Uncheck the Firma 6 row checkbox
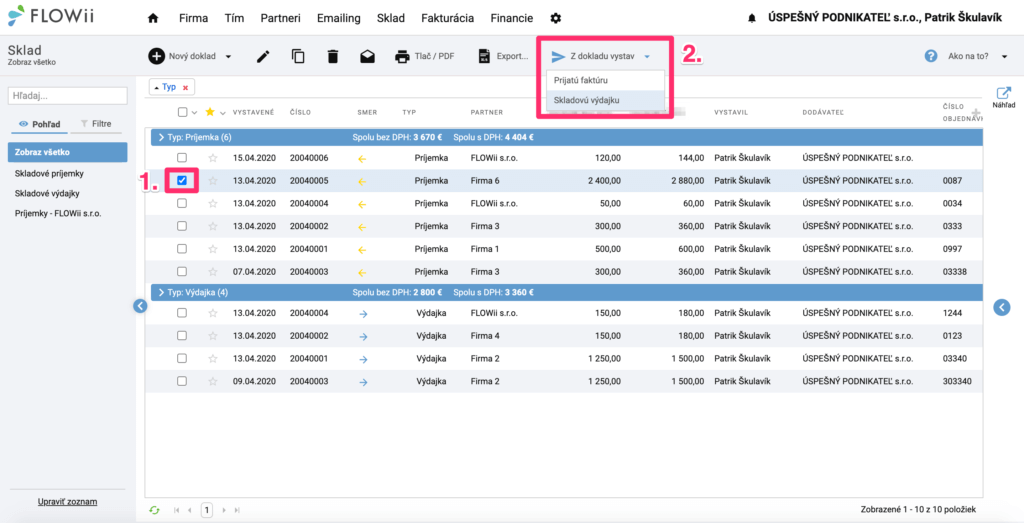 point(182,181)
